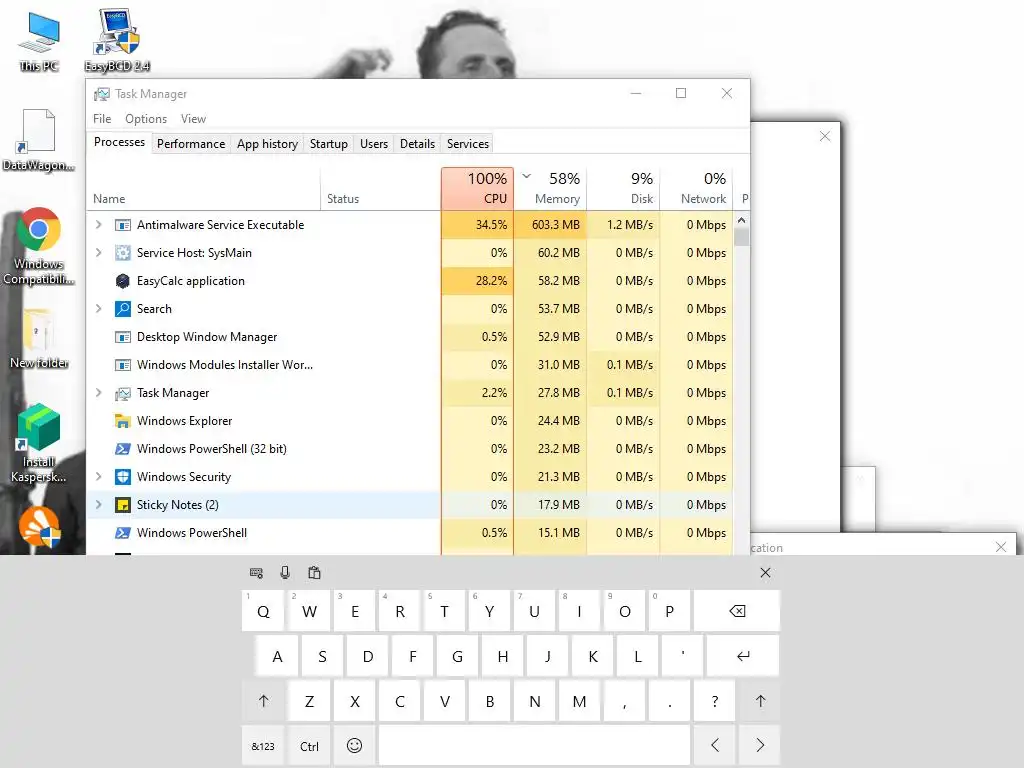Click the process list scrollbar thumb
This screenshot has width=1024, height=768.
pyautogui.click(x=741, y=236)
